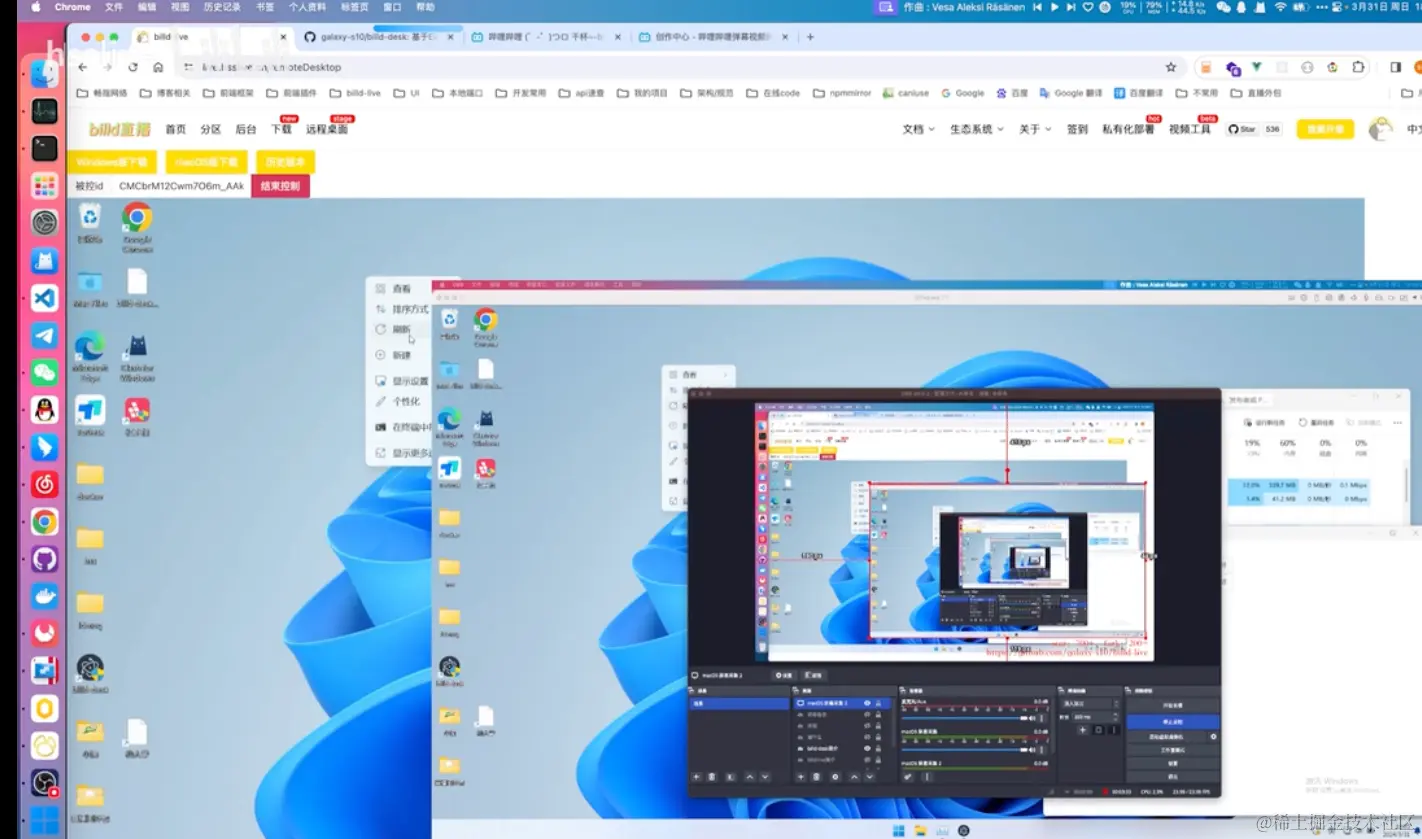
Task: Toggle Chrome side panel icon
Action: pos(1395,67)
